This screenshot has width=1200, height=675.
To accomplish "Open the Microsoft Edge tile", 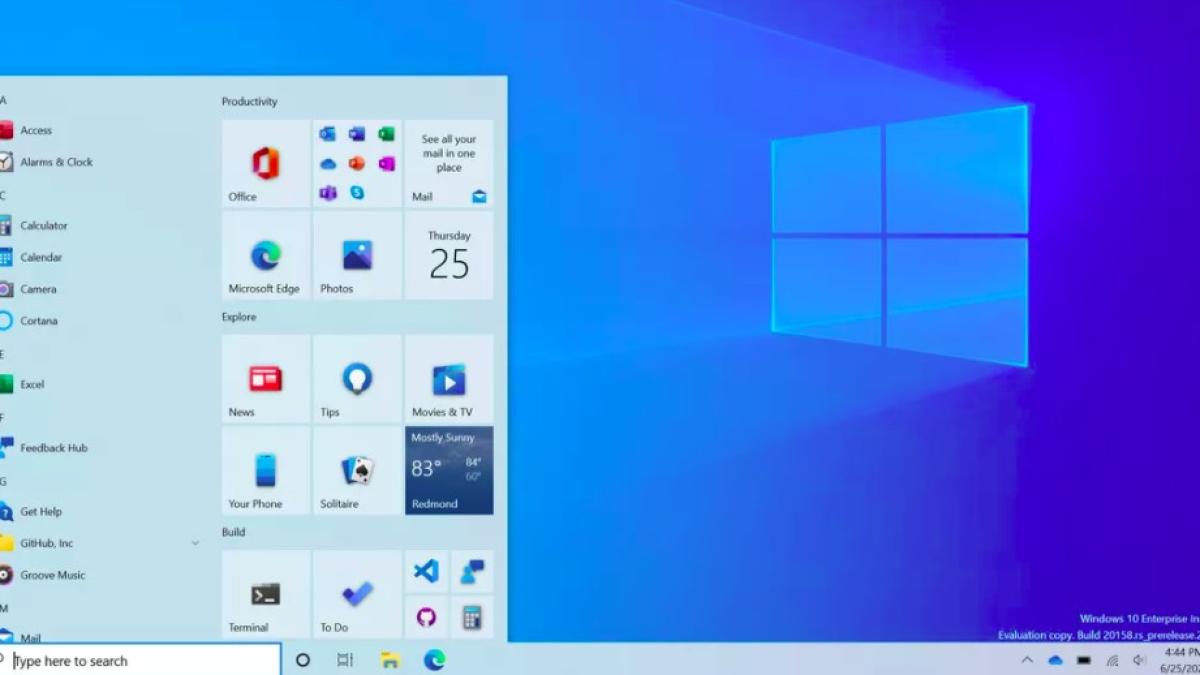I will pos(264,258).
